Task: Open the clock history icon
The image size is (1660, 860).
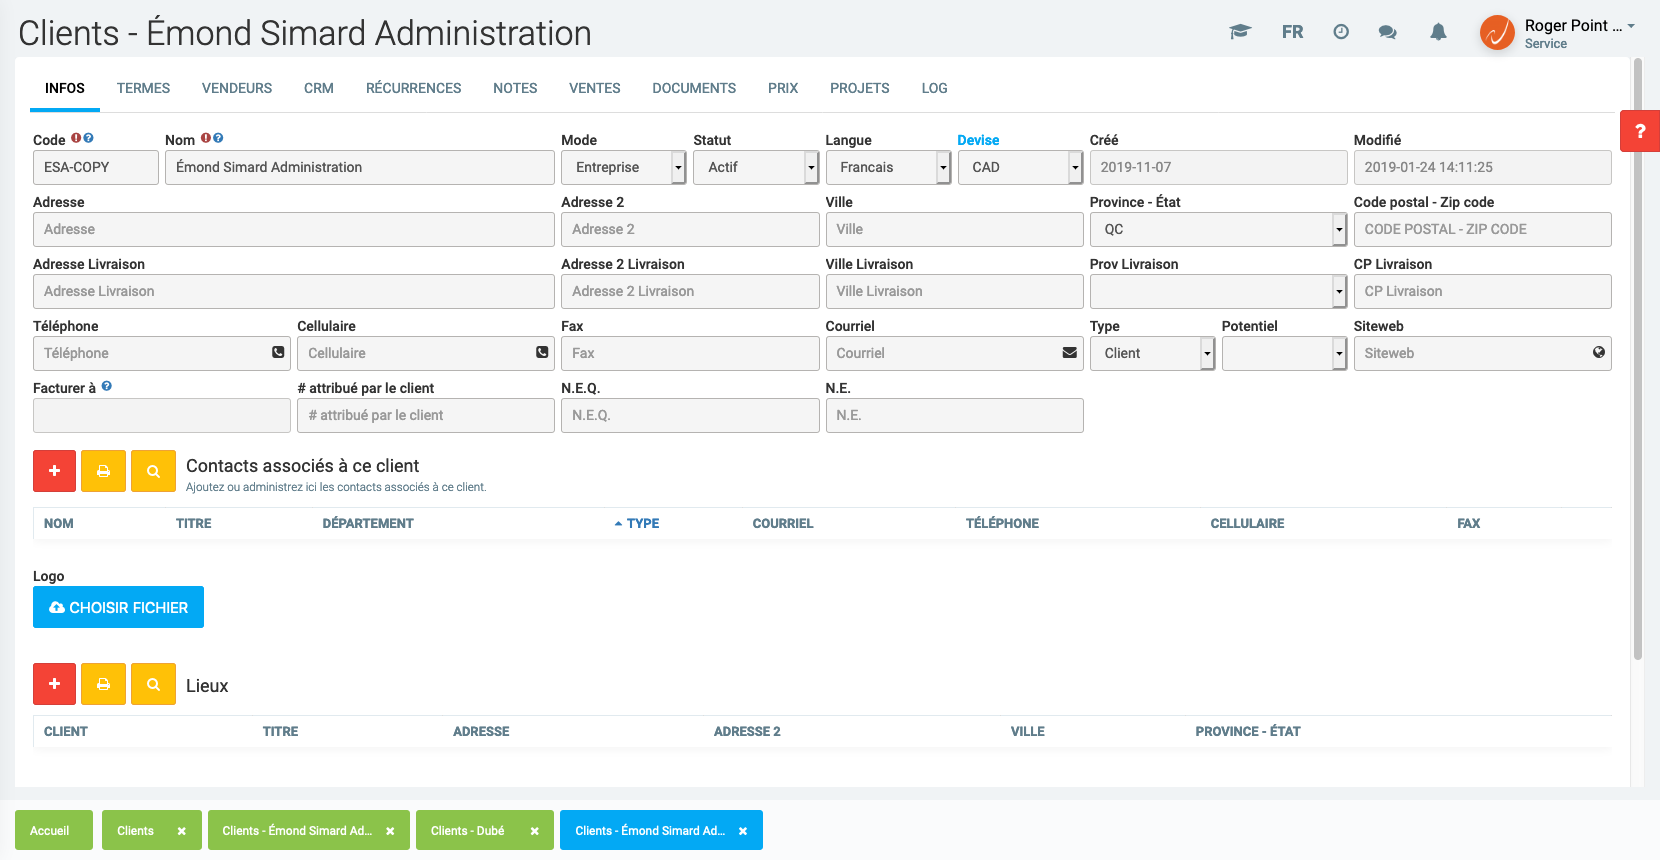Action: [1341, 32]
